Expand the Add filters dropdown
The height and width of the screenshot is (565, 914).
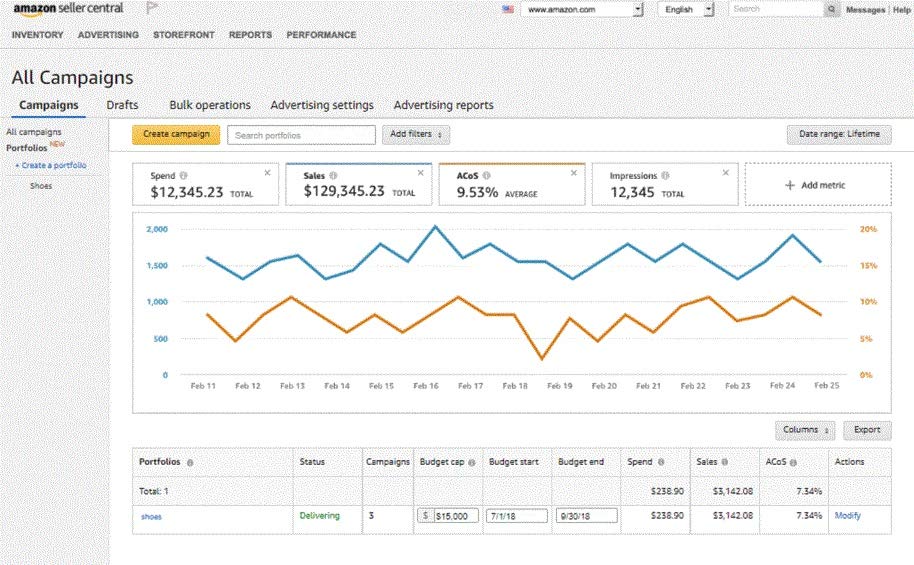416,135
